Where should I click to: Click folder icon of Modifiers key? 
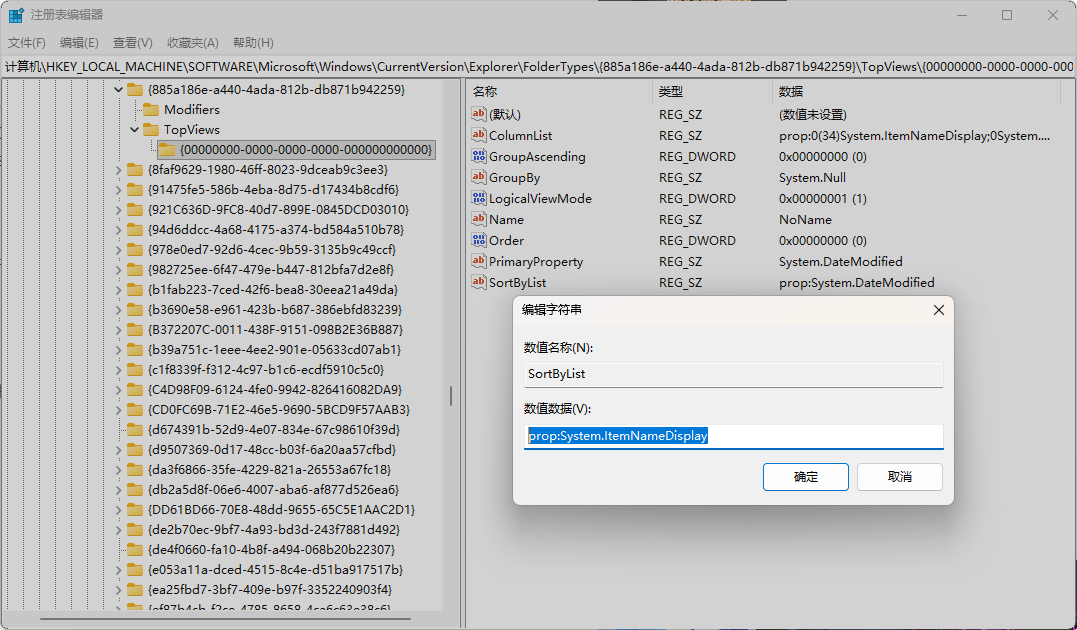(x=151, y=109)
